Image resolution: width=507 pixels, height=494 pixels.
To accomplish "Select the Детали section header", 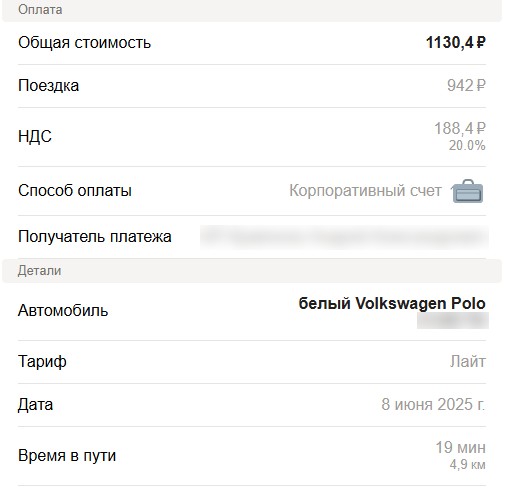I will [252, 271].
